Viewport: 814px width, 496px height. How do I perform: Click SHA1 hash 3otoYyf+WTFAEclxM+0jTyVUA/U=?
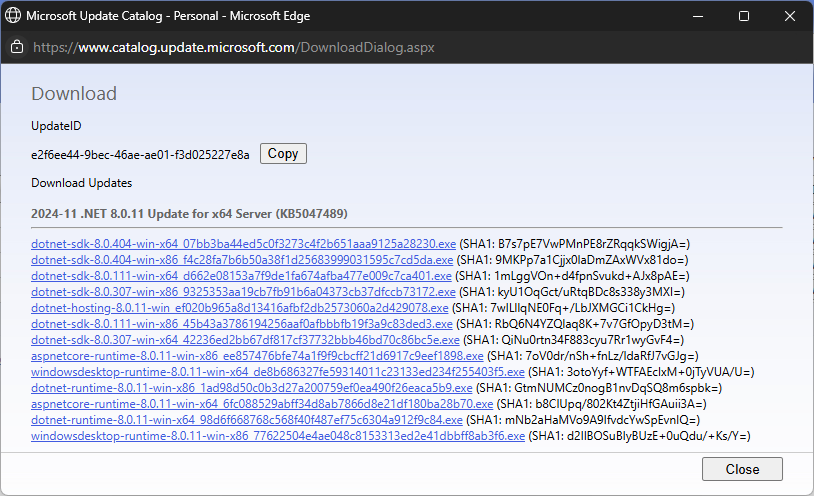658,372
